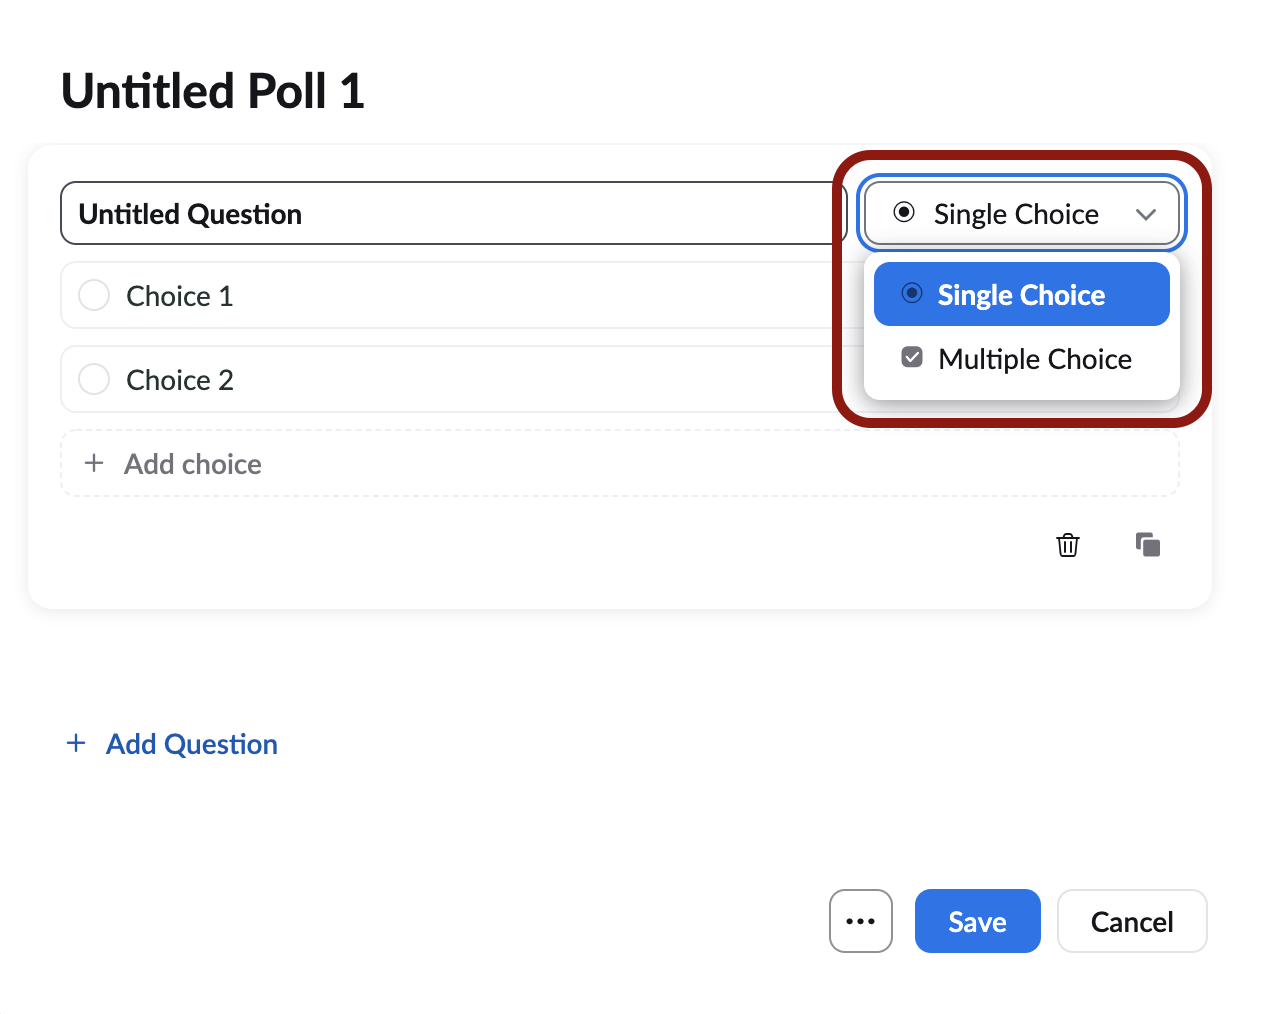
Task: Select the radio button for Choice 2
Action: [x=94, y=379]
